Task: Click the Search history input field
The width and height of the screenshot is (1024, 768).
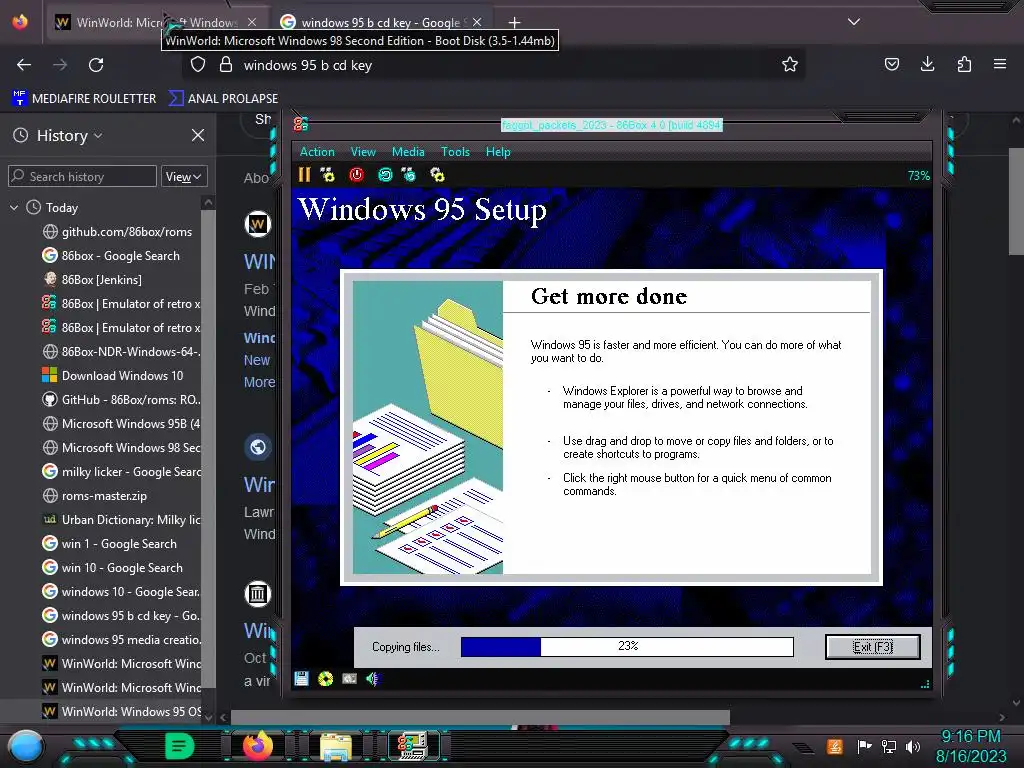Action: pyautogui.click(x=82, y=176)
